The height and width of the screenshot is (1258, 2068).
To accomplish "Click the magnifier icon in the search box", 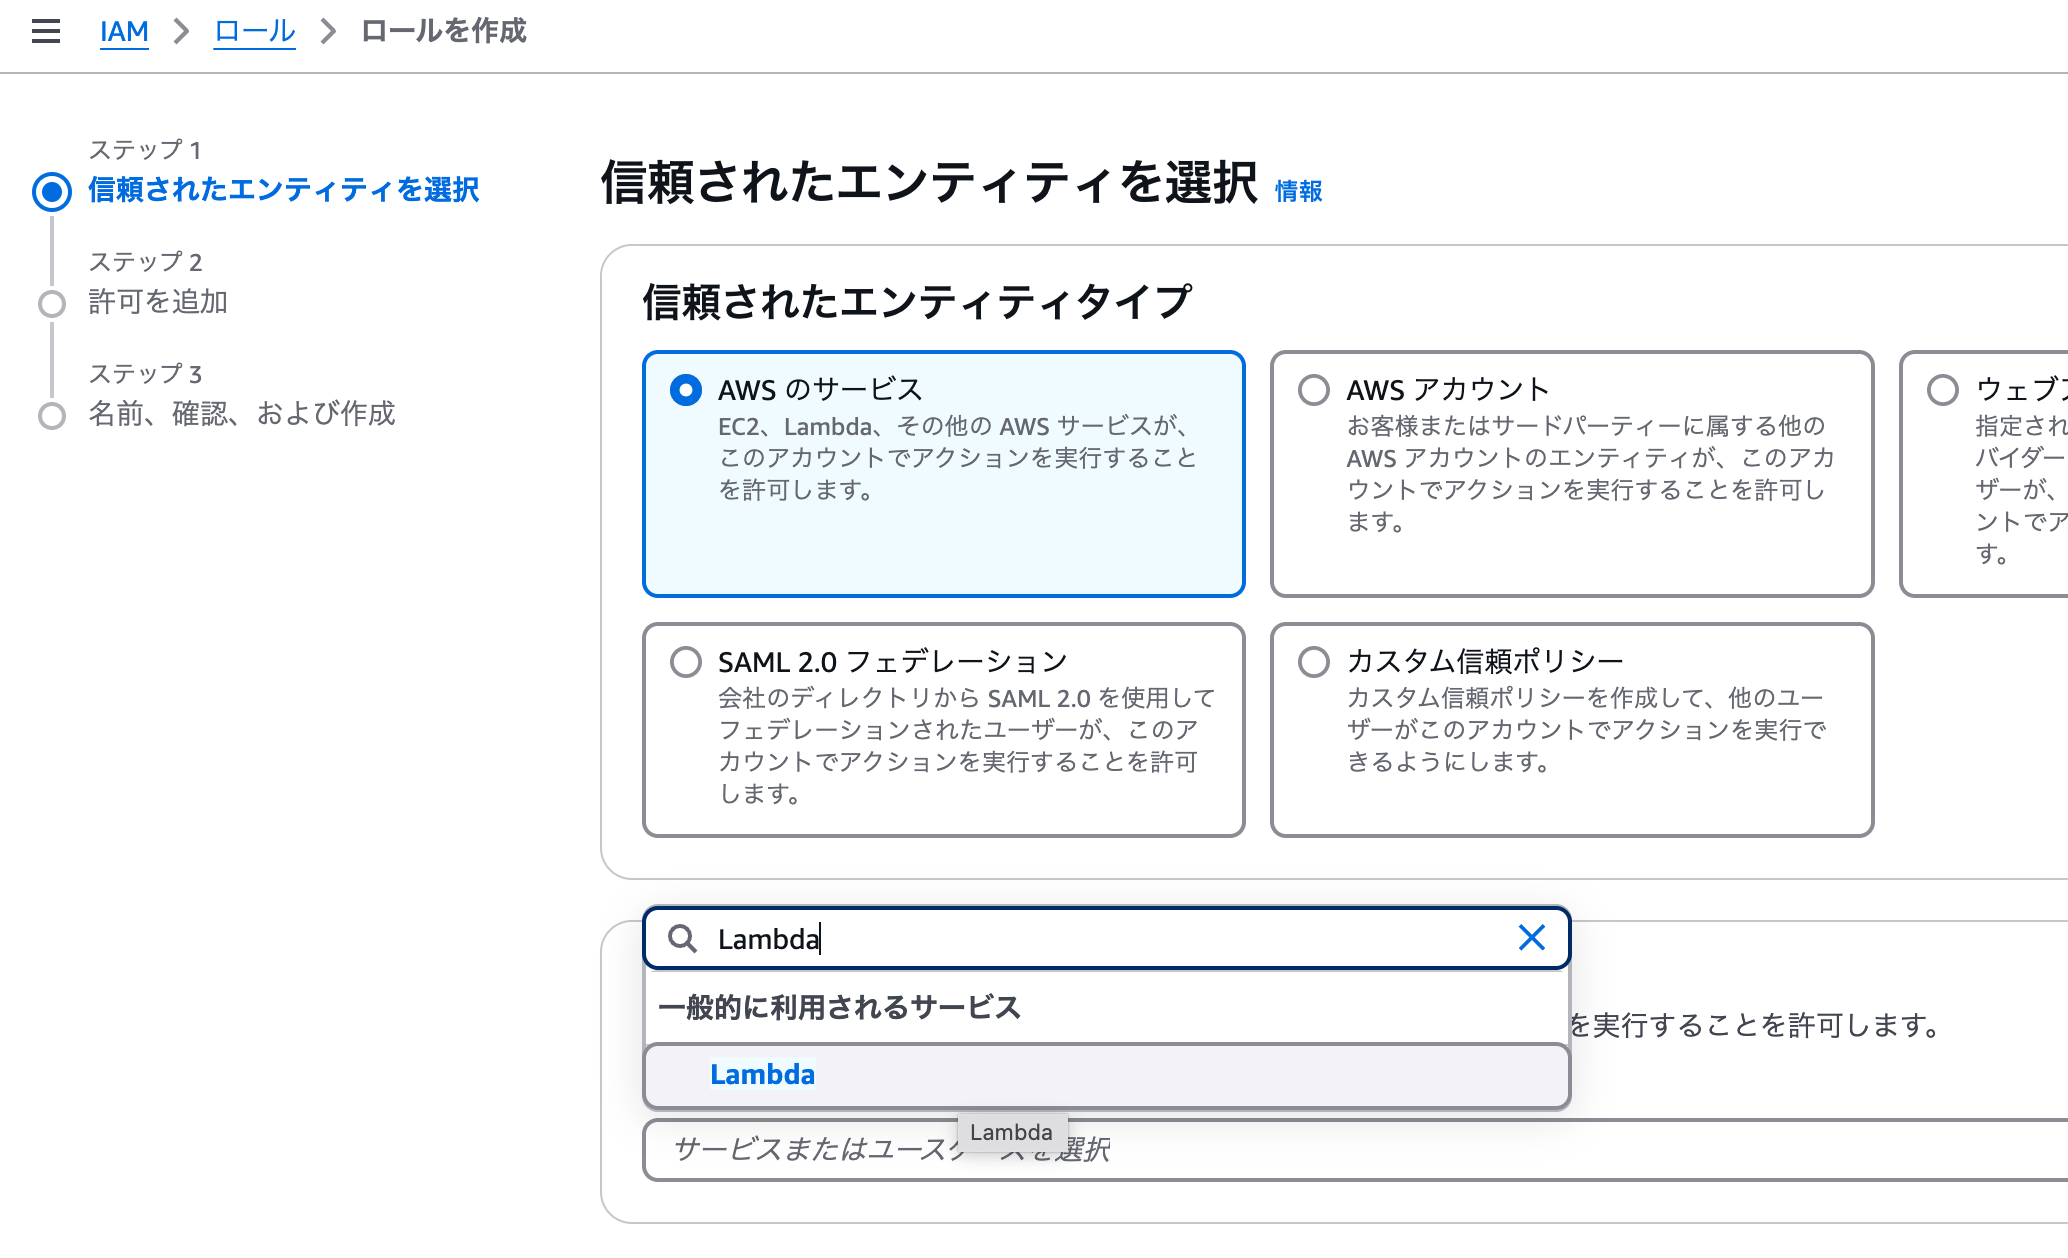I will pyautogui.click(x=683, y=938).
